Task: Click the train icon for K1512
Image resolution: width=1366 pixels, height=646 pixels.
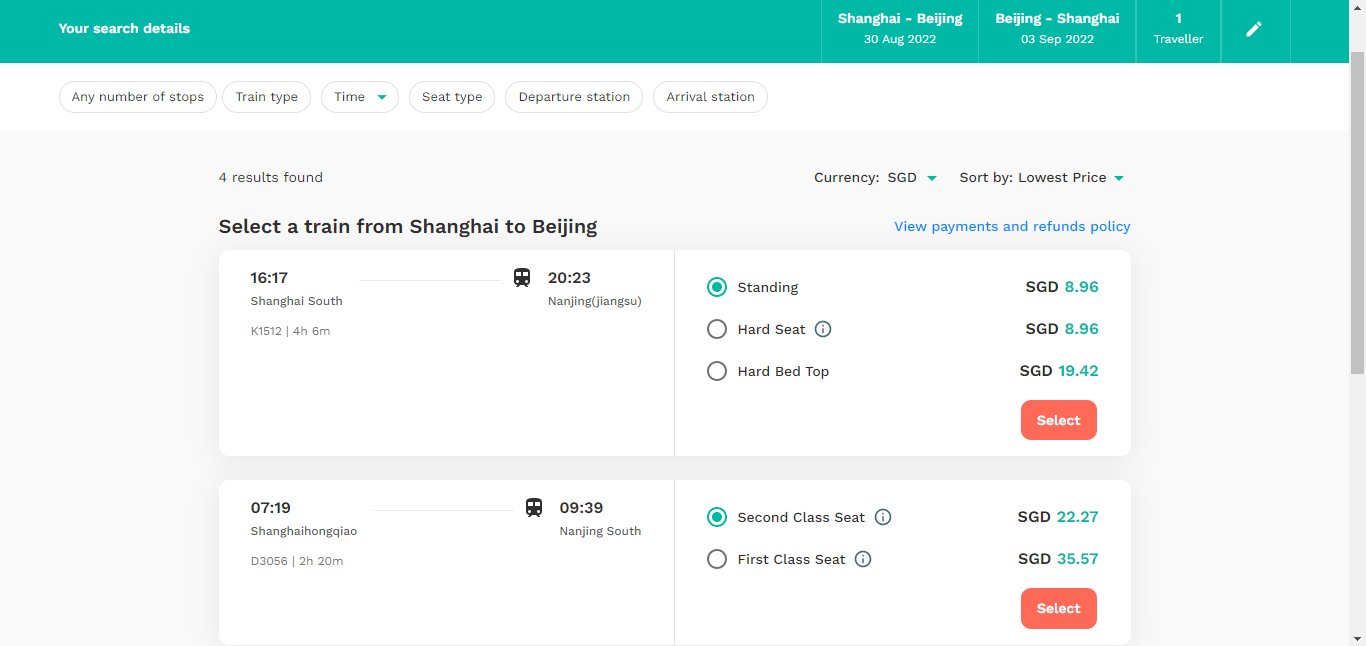Action: point(522,277)
